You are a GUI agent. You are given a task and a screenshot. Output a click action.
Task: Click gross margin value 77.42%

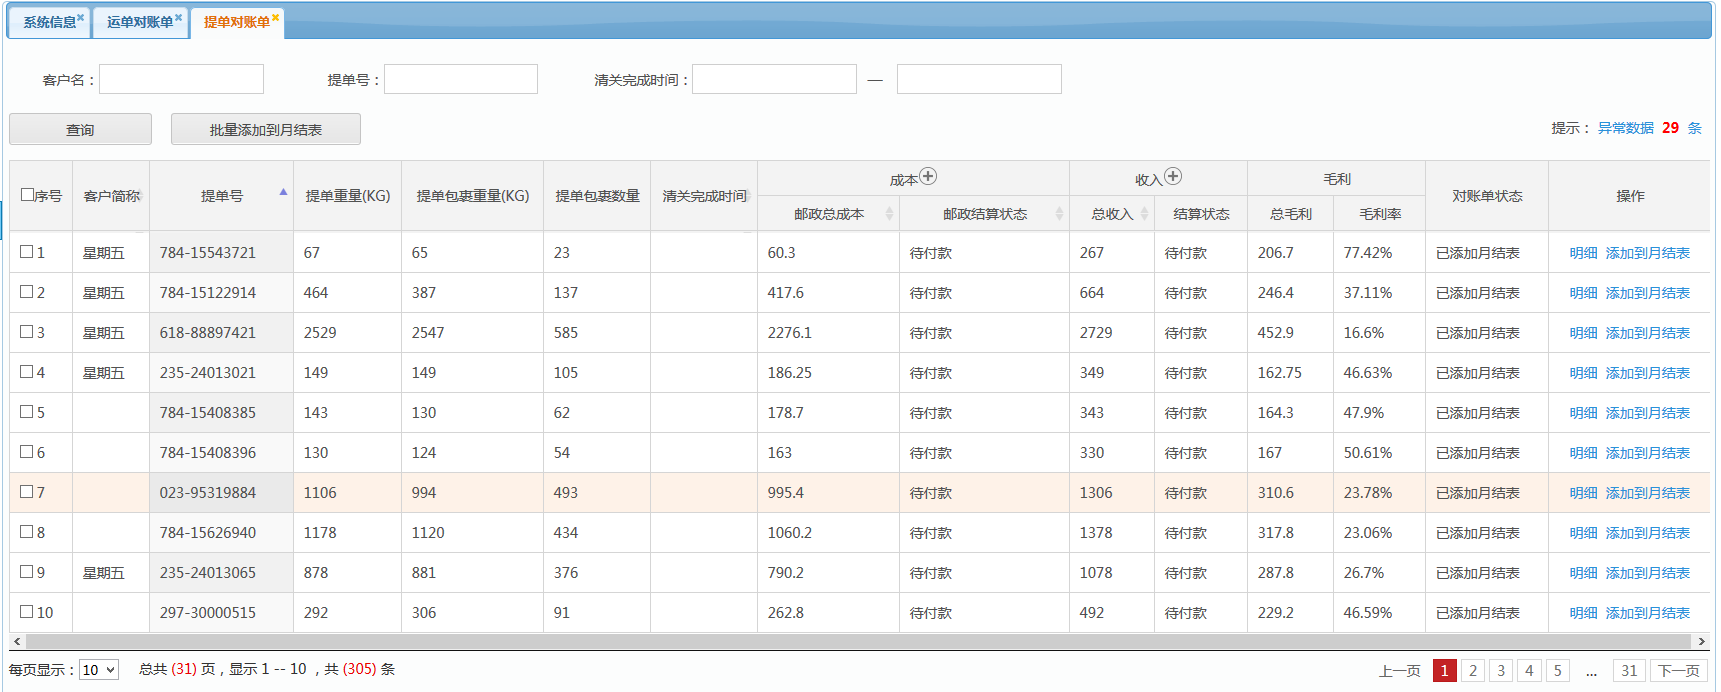point(1368,253)
